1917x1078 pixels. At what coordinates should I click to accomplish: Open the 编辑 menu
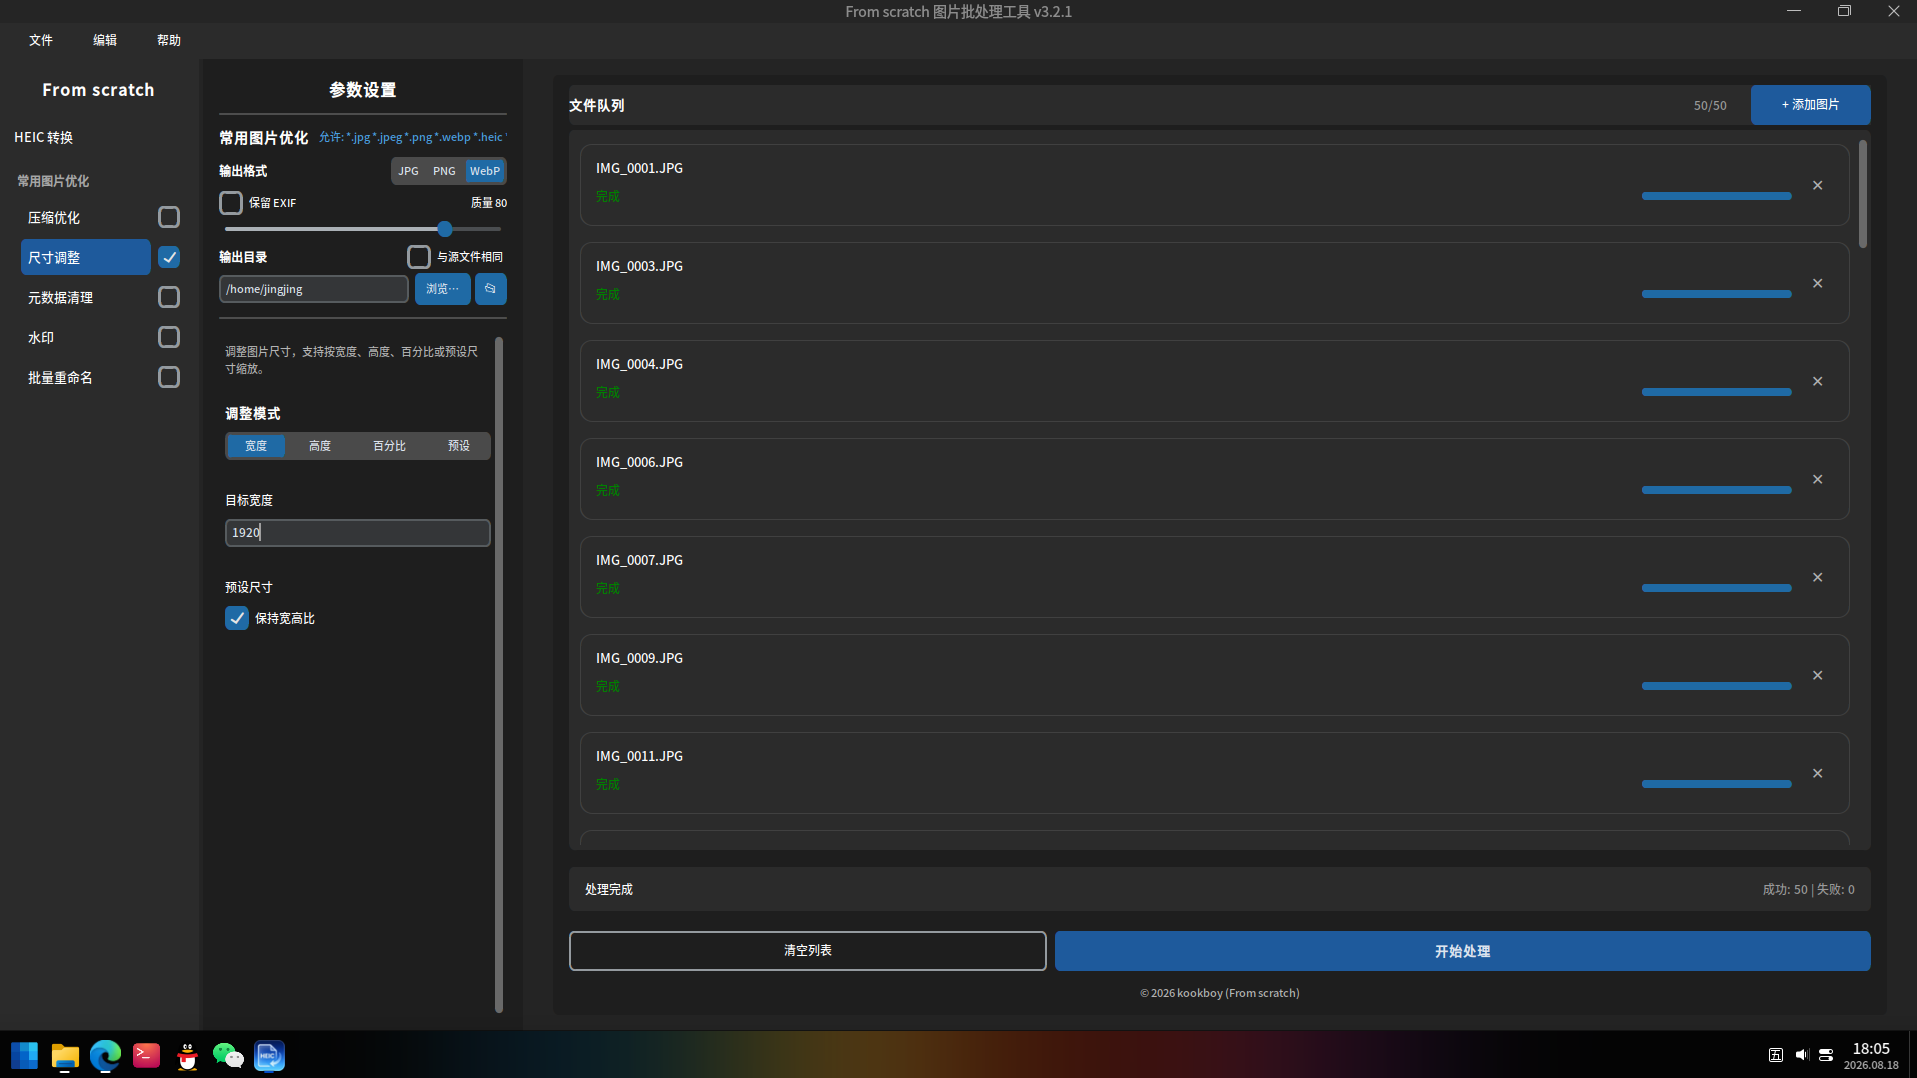[105, 40]
